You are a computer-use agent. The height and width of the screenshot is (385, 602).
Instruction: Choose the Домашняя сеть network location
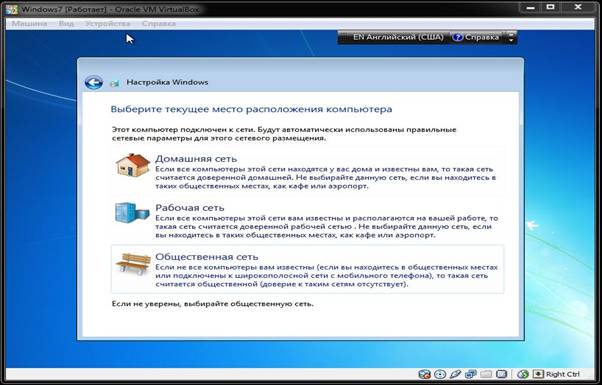click(308, 171)
